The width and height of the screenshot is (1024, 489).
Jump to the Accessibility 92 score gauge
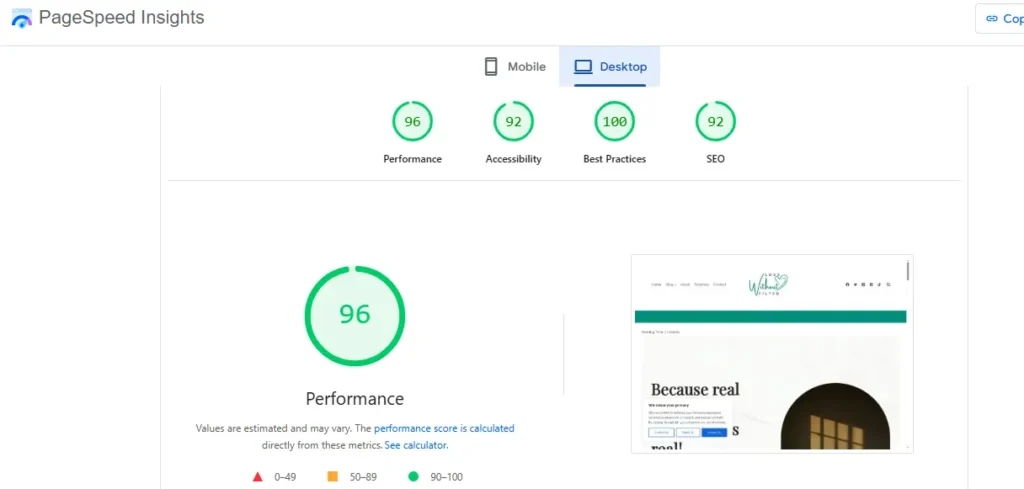513,122
